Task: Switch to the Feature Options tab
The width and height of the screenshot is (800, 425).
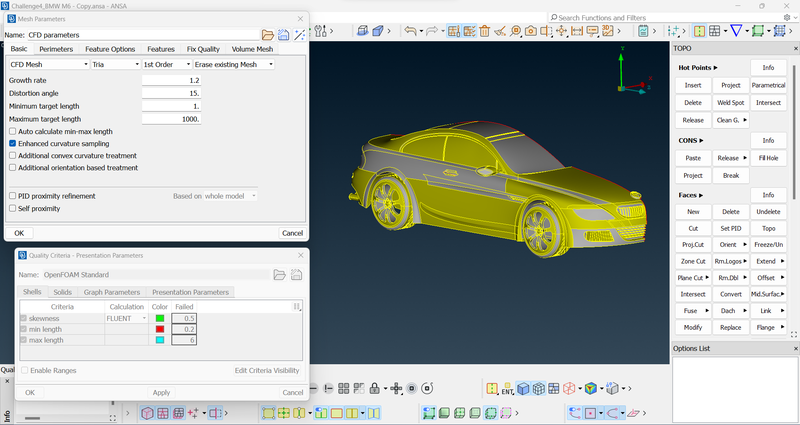Action: pyautogui.click(x=110, y=49)
